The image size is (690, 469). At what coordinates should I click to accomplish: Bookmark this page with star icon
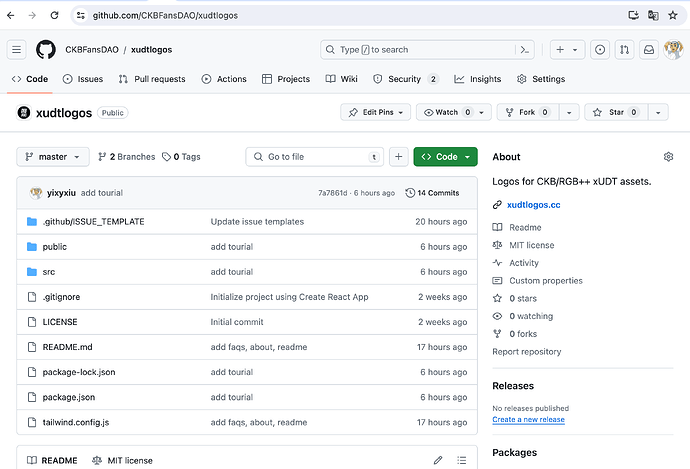click(x=672, y=15)
